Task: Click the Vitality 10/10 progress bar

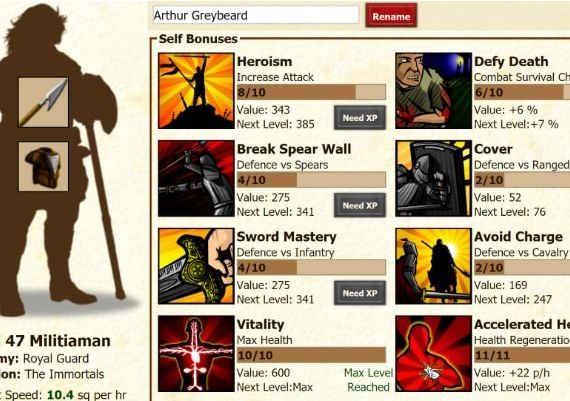Action: (311, 355)
